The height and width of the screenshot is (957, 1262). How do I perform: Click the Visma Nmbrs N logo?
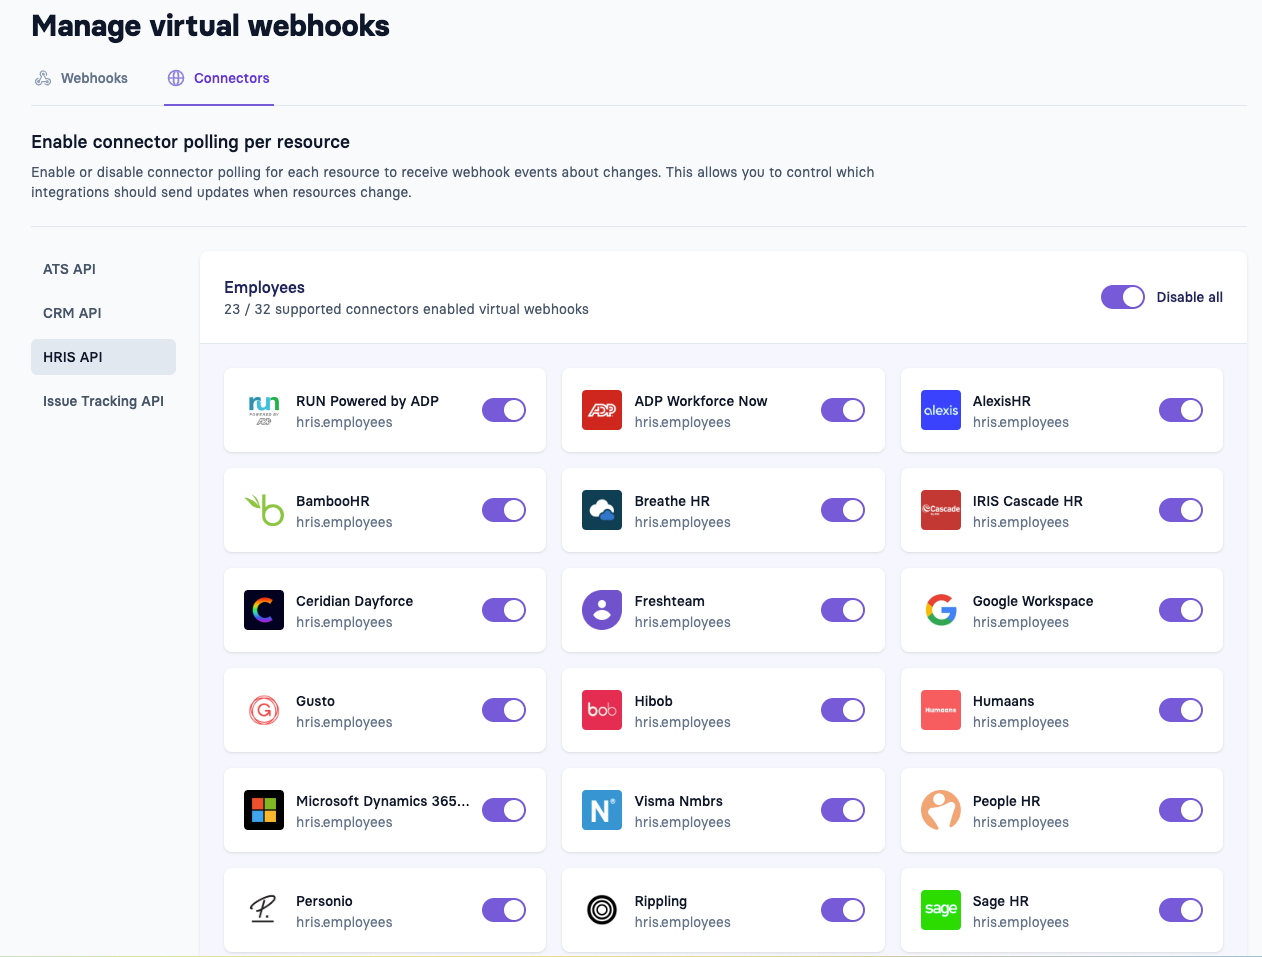coord(602,810)
